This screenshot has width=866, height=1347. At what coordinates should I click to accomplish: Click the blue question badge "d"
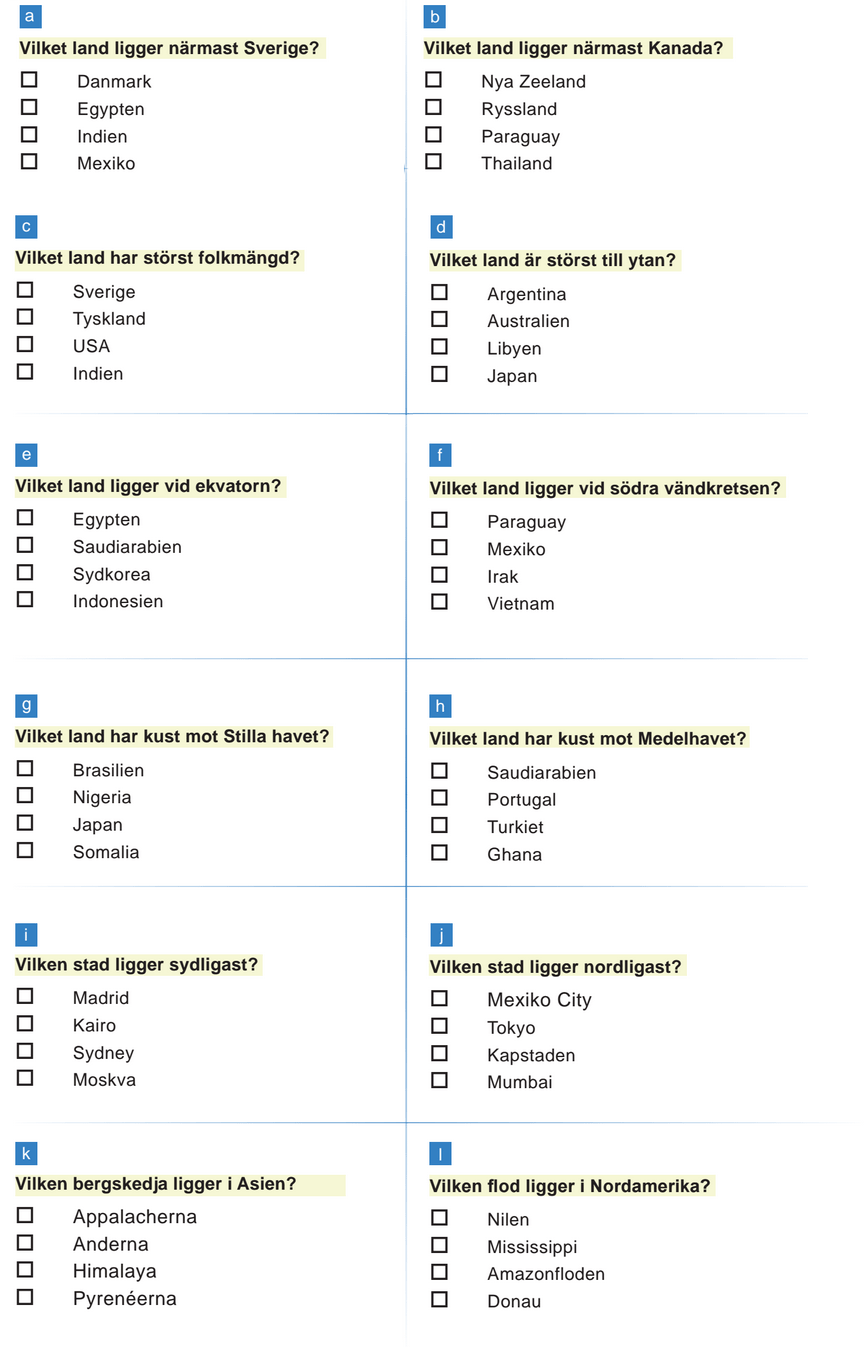coord(441,227)
